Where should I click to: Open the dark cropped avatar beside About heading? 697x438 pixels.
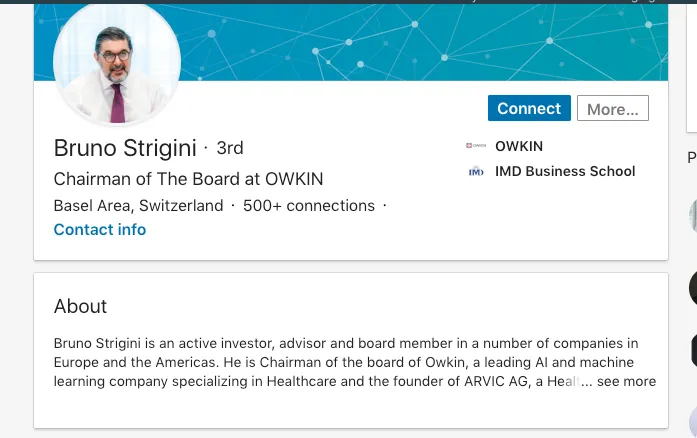coord(693,288)
